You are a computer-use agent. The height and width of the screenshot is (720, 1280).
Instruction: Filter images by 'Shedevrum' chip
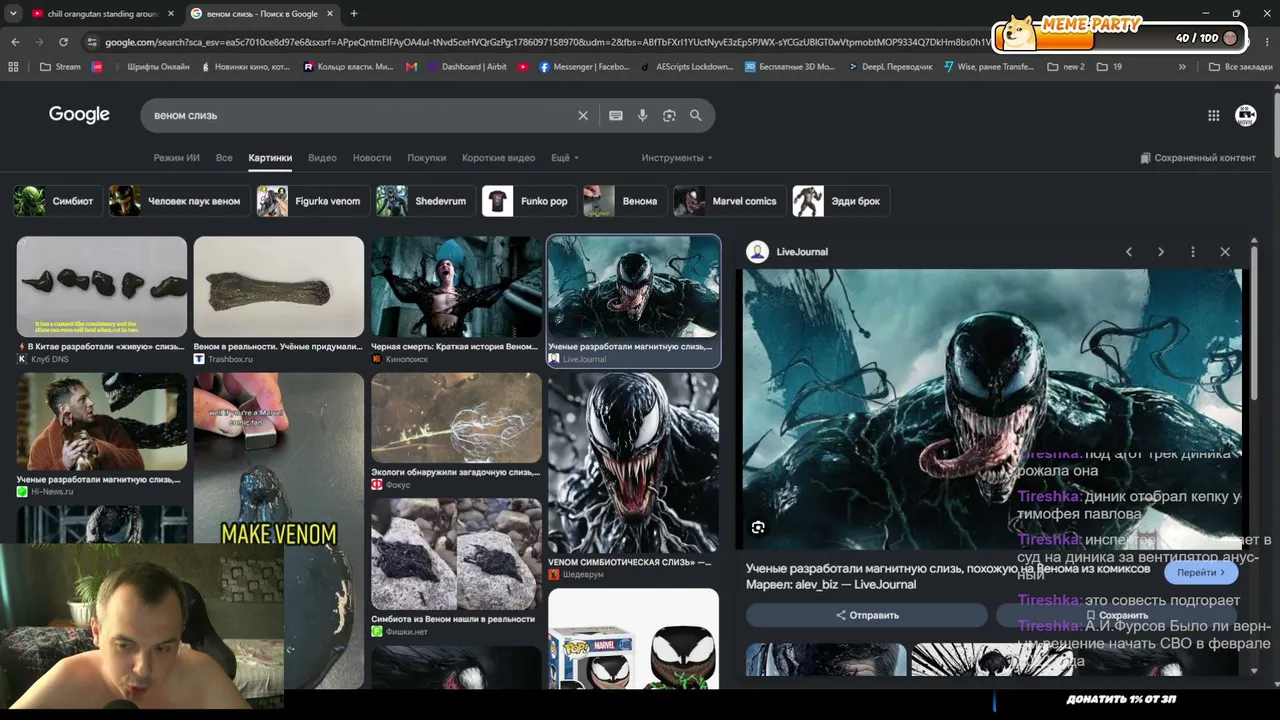(x=424, y=201)
